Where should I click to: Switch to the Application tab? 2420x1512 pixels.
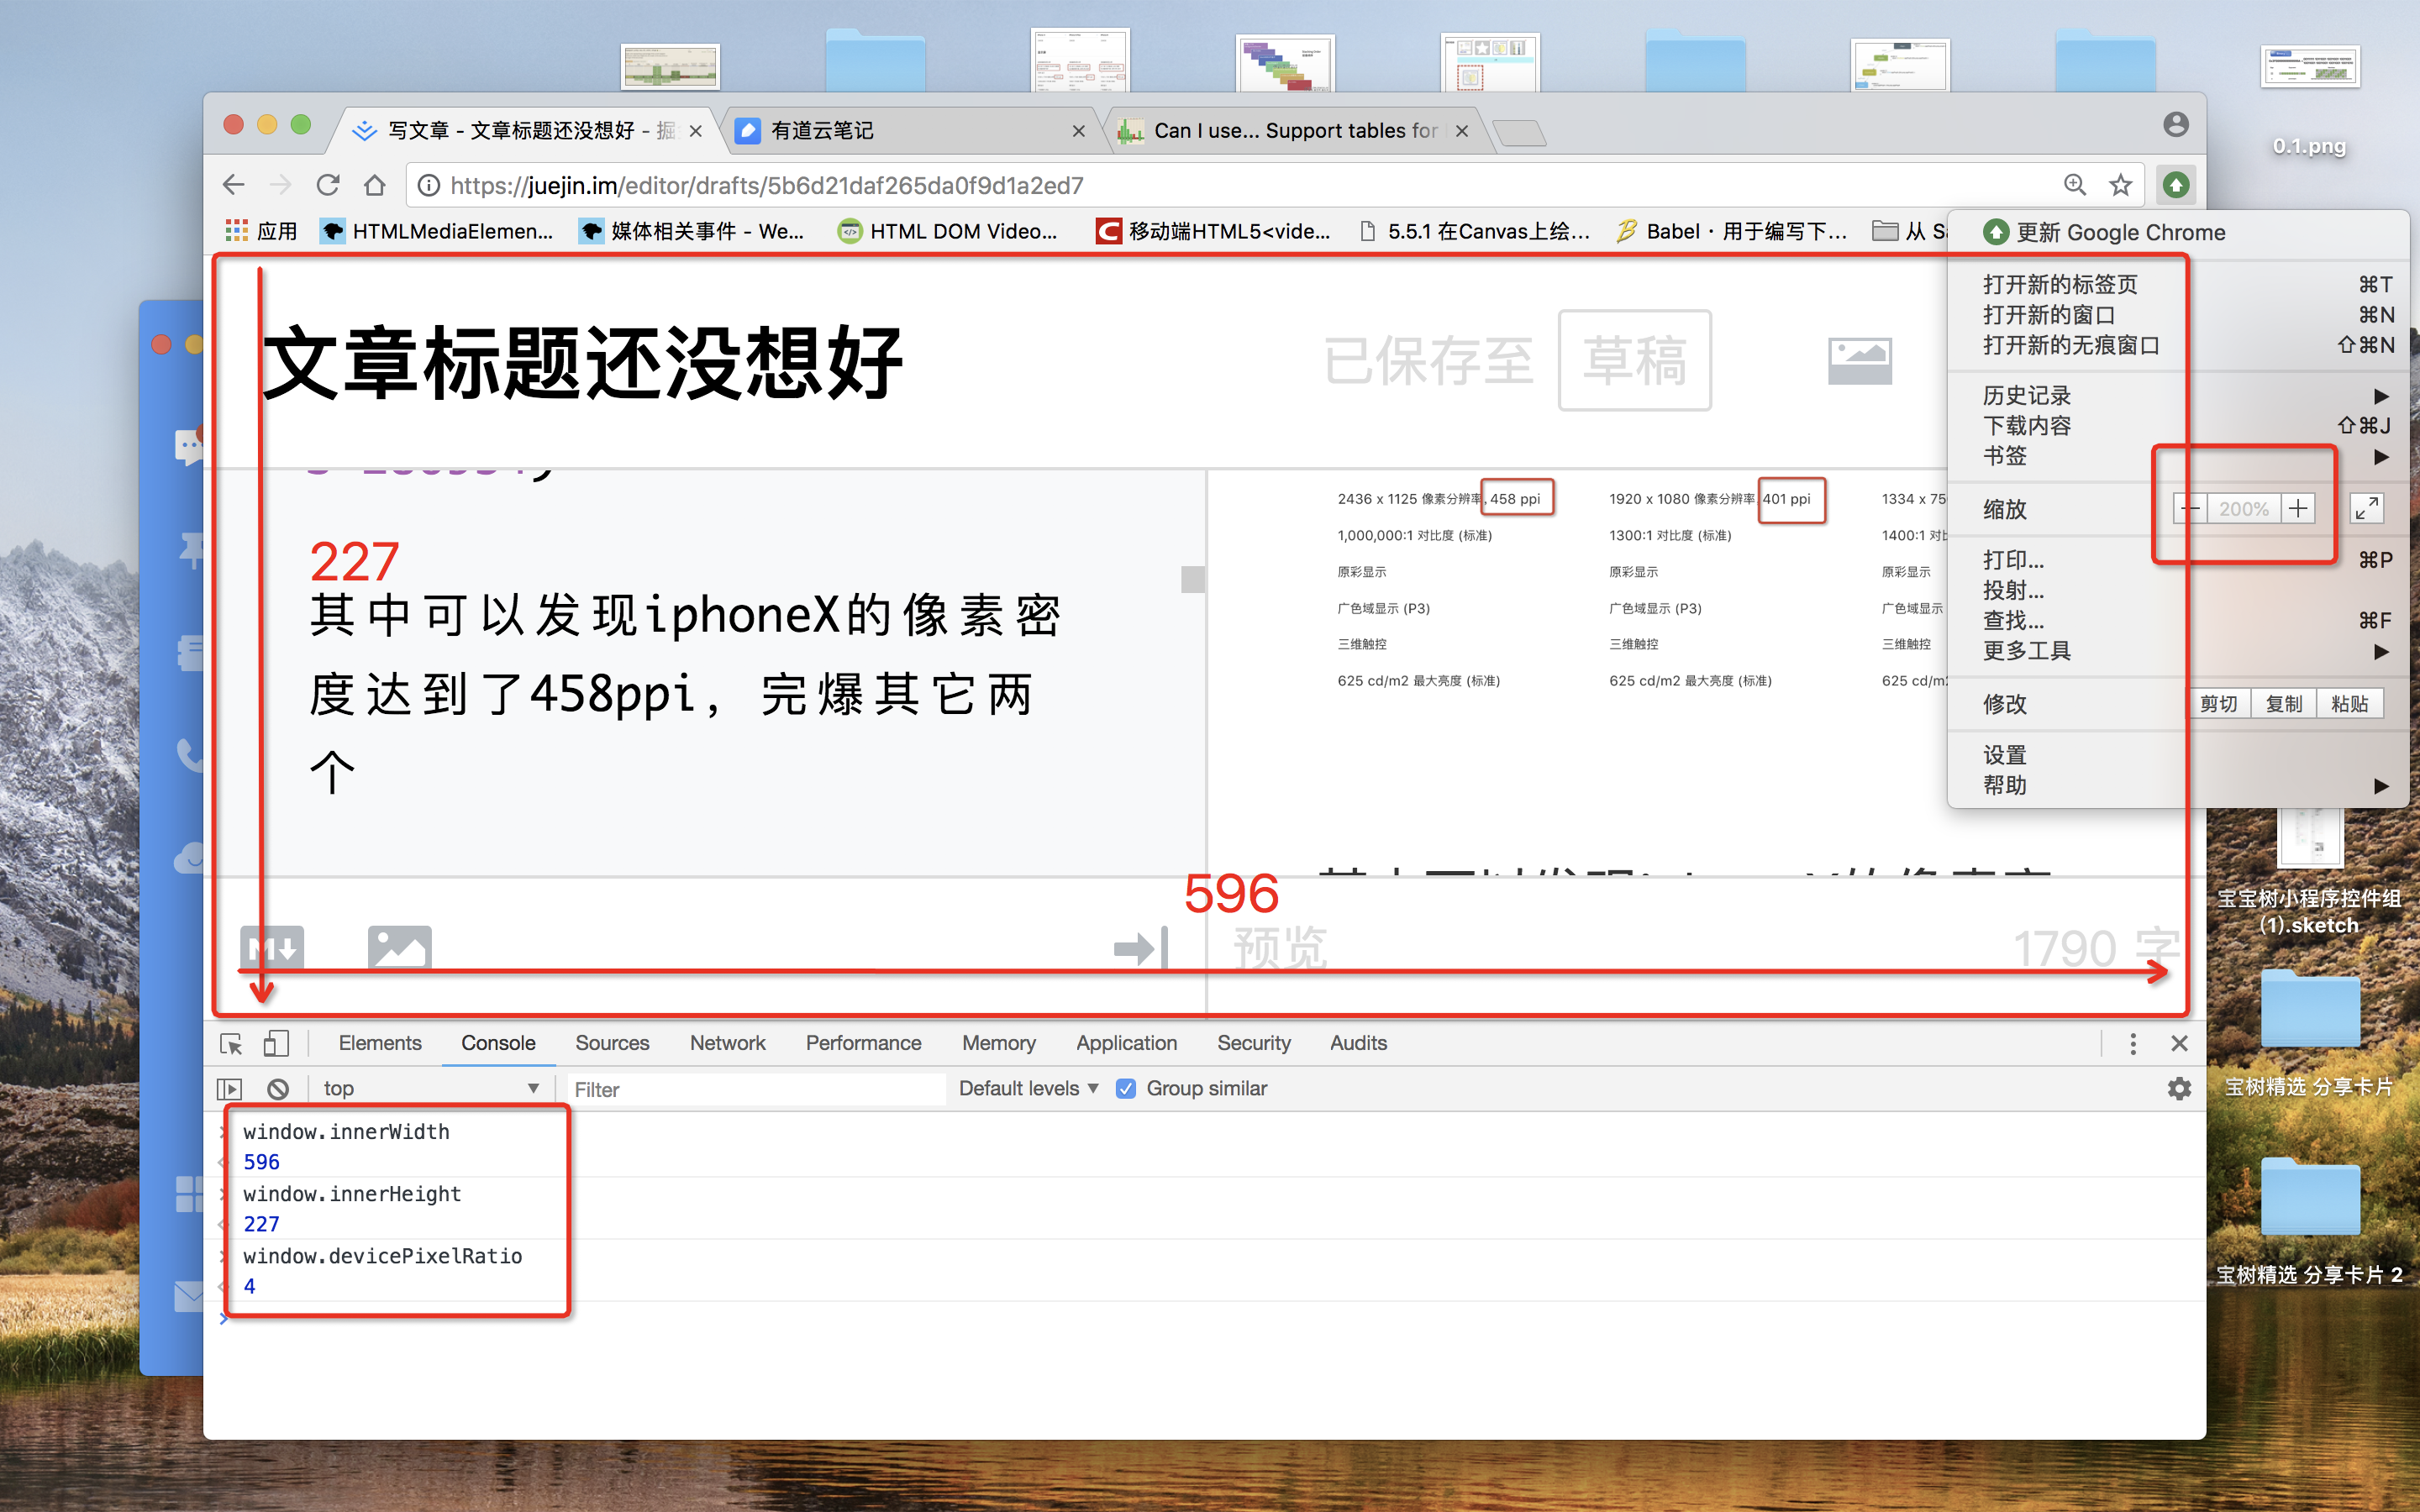click(1126, 1043)
